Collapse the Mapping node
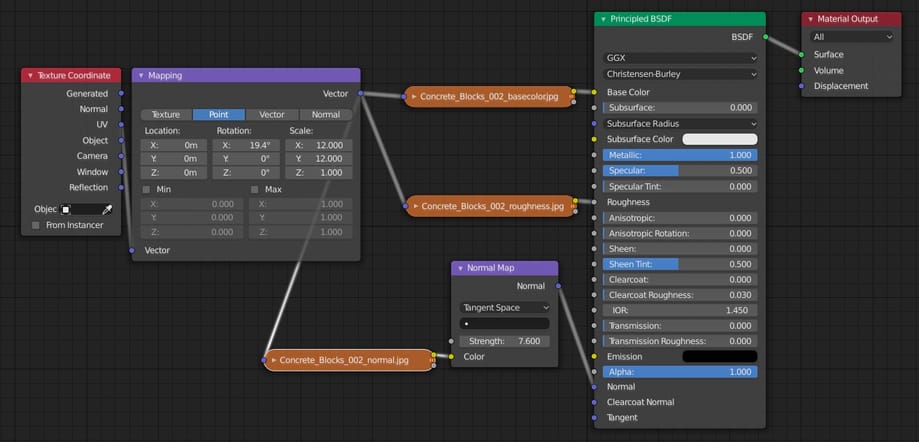This screenshot has height=442, width=919. [141, 76]
